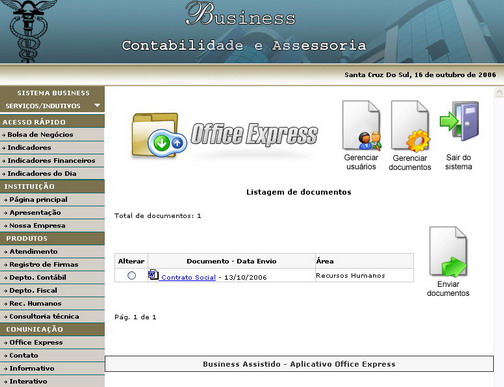The image size is (504, 387).
Task: Click the Sair do sistema door icon
Action: 459,121
